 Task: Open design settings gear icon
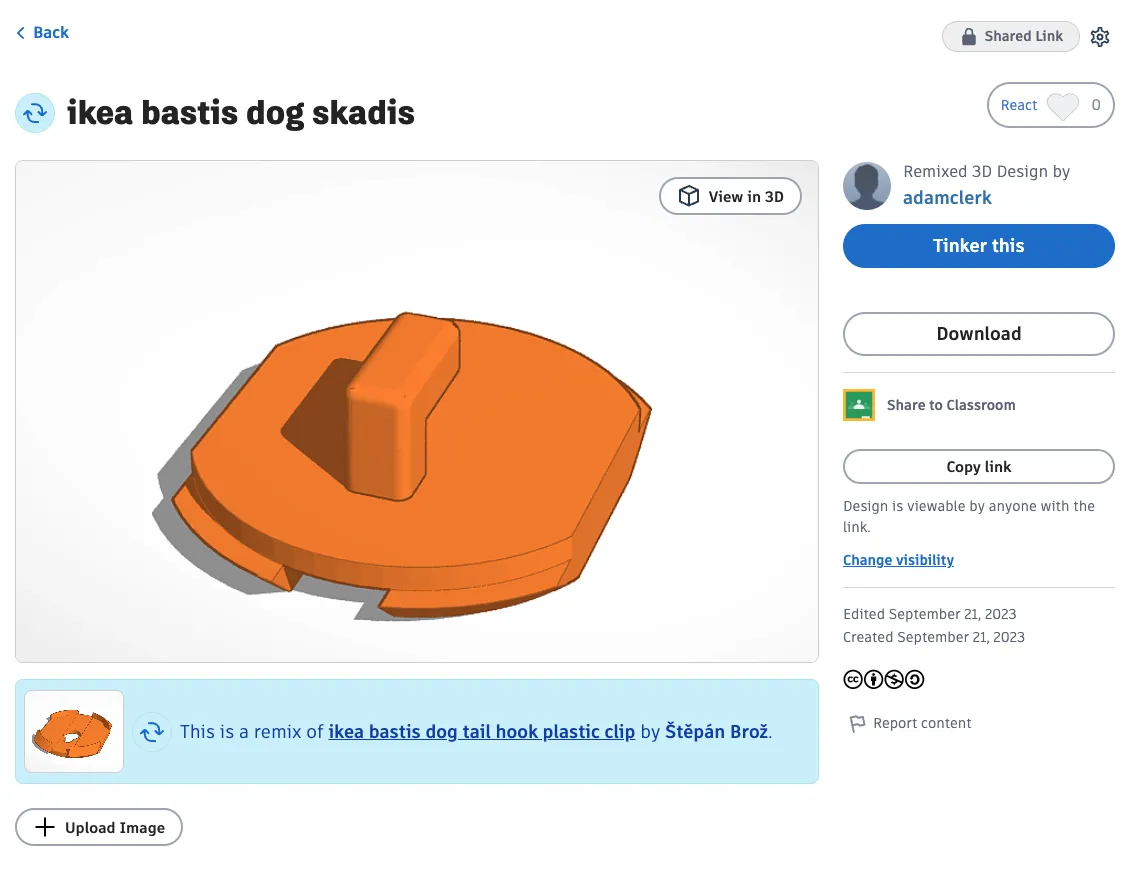coord(1099,36)
